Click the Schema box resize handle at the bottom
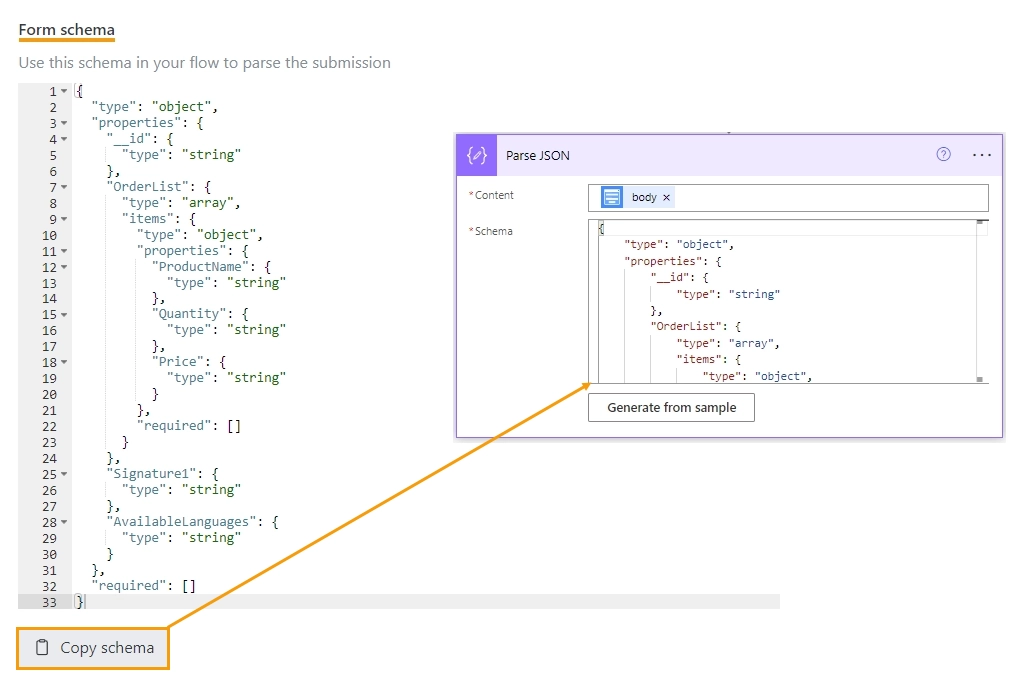Image resolution: width=1016 pixels, height=680 pixels. click(x=980, y=379)
